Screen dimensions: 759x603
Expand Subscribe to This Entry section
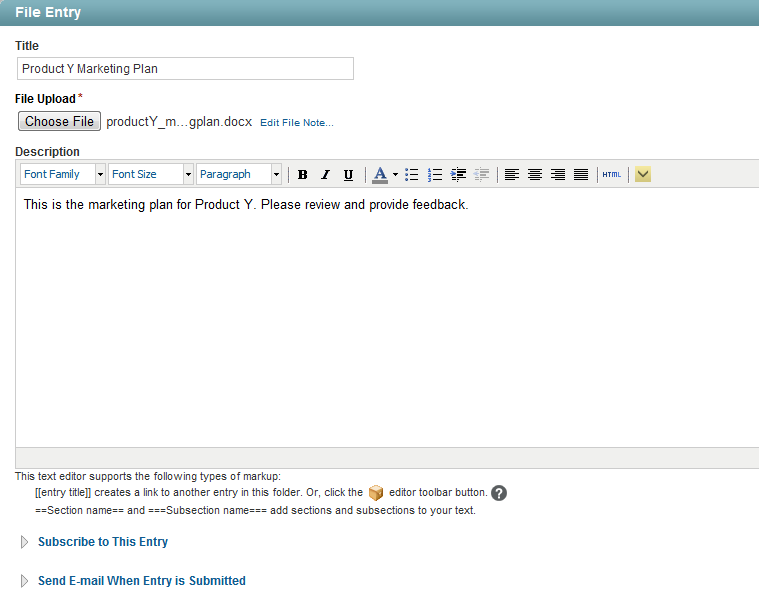[x=102, y=542]
